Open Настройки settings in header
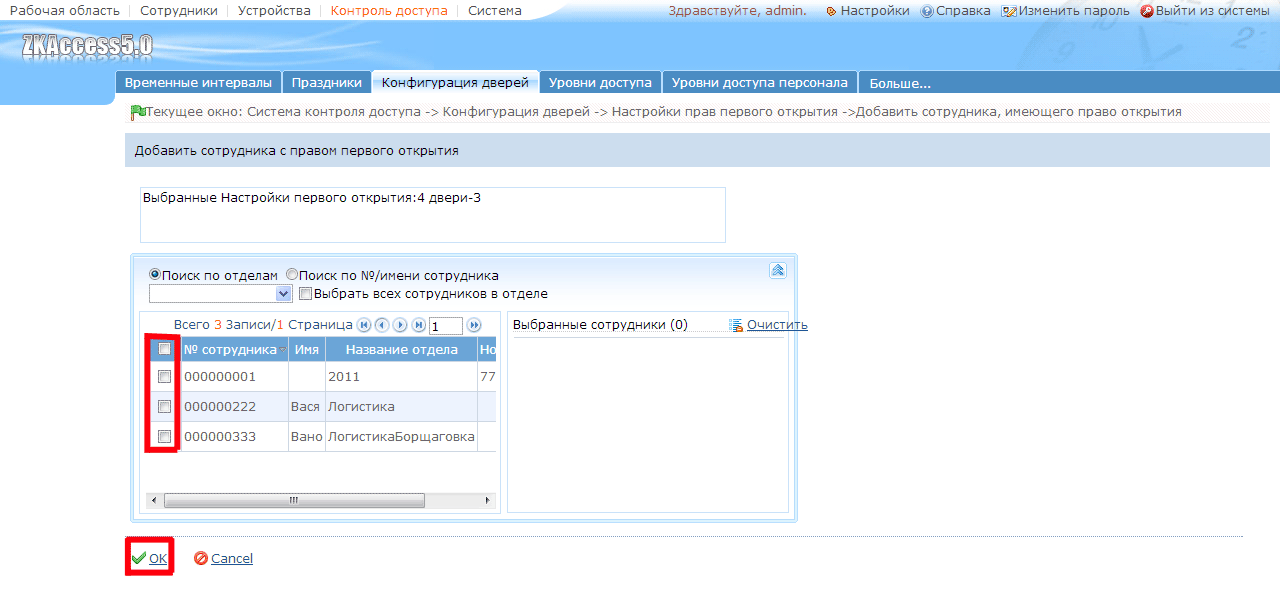 (x=868, y=11)
